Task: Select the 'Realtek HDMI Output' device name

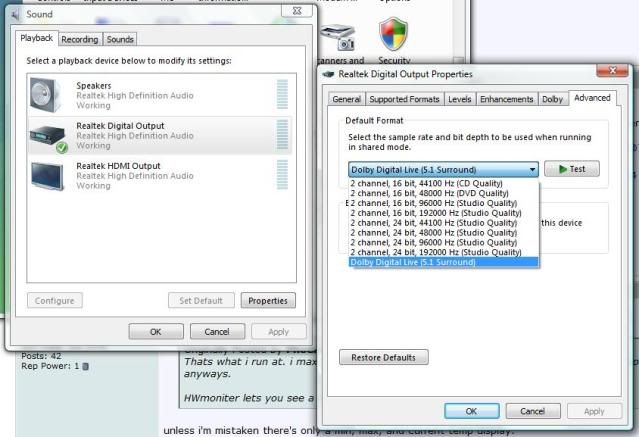Action: [118, 166]
